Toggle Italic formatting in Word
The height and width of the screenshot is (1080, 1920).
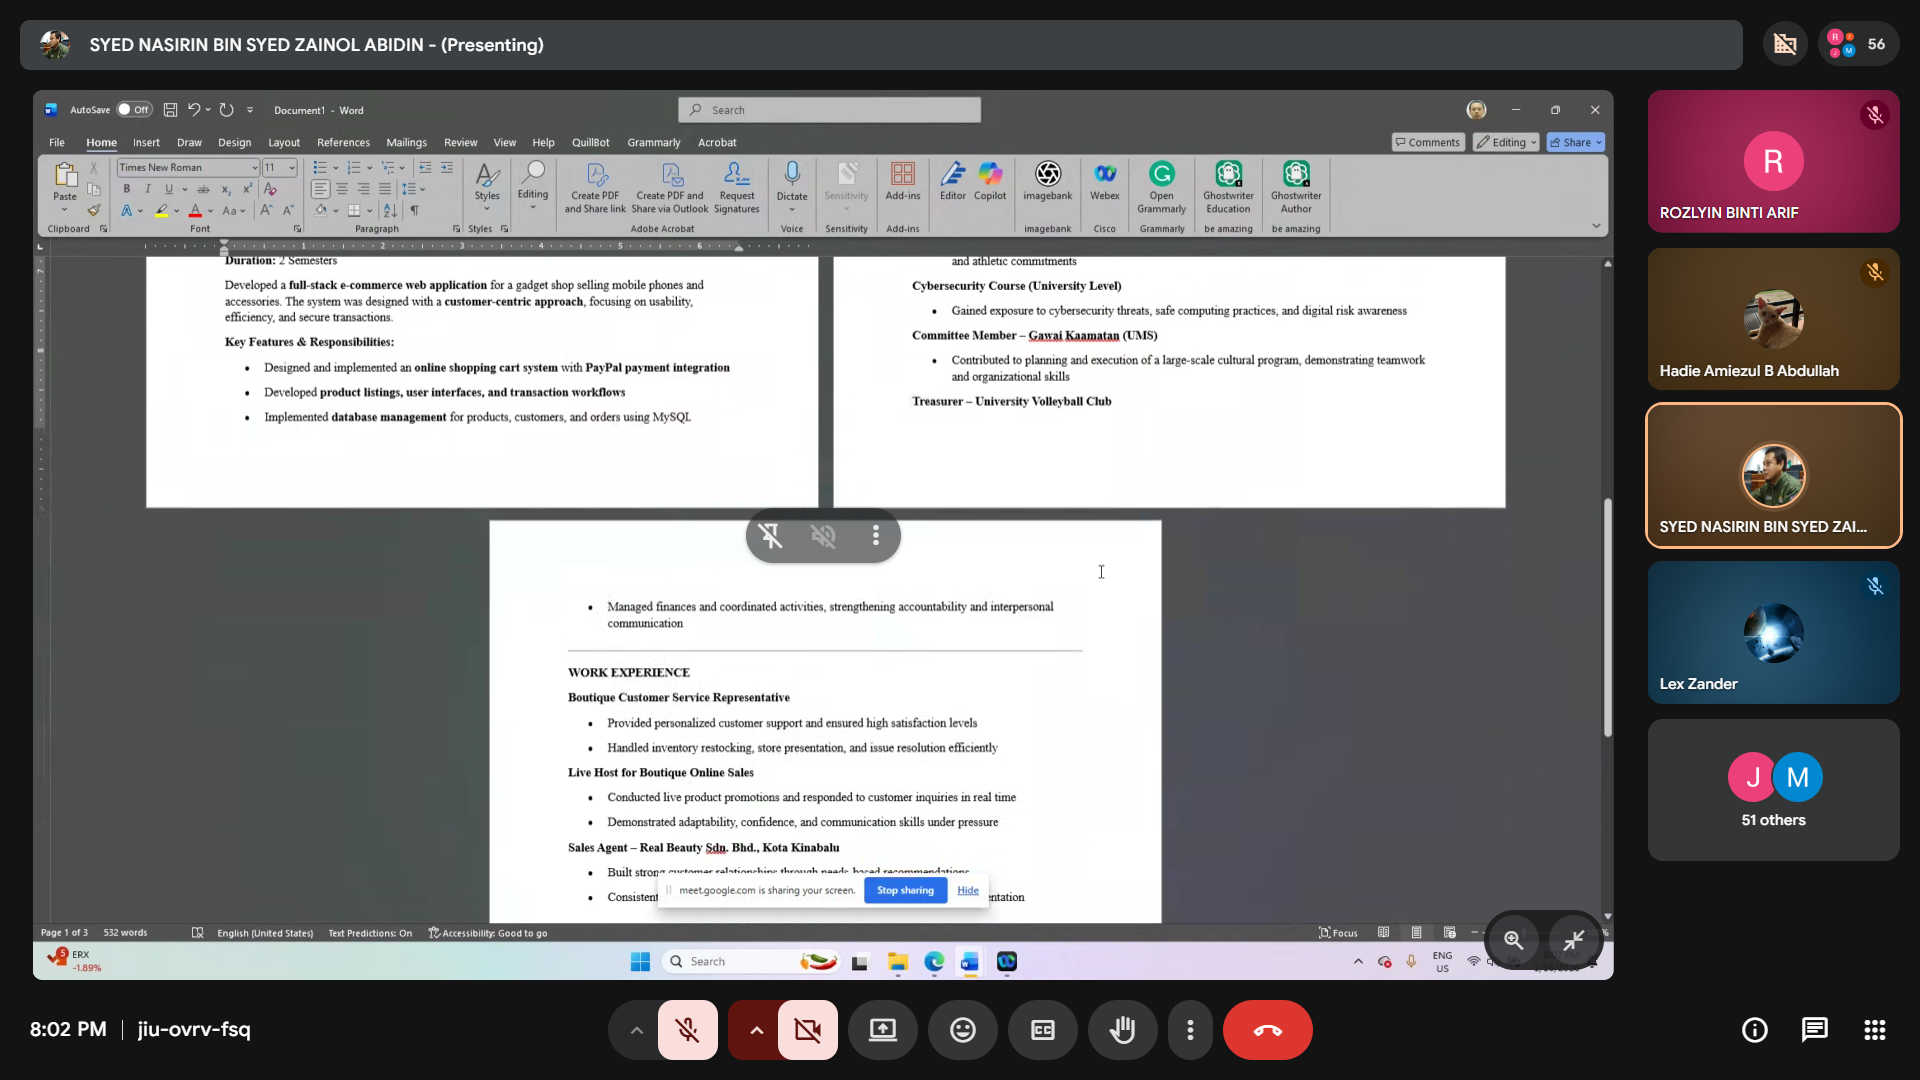[148, 189]
